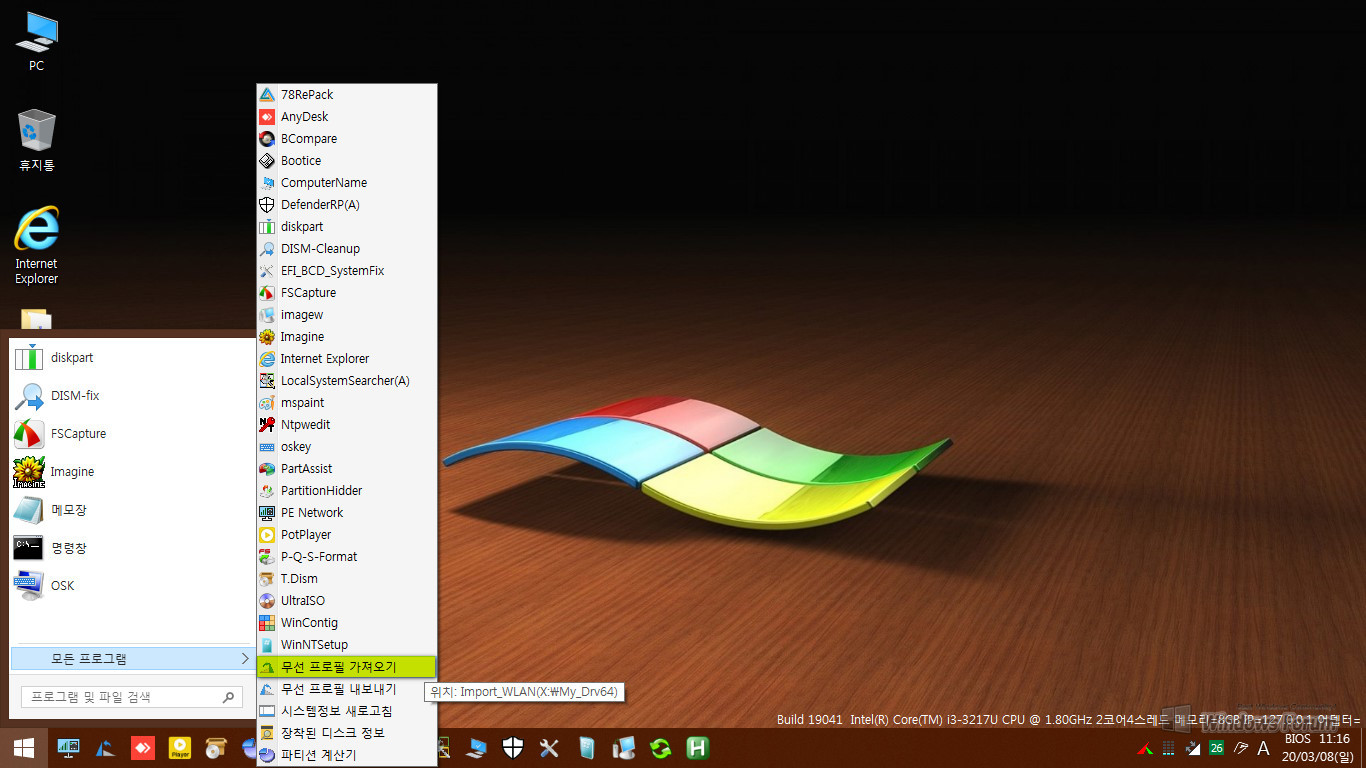Select 시스템정보 새로고침 in the list
Screen dimensions: 1366x768
[347, 711]
